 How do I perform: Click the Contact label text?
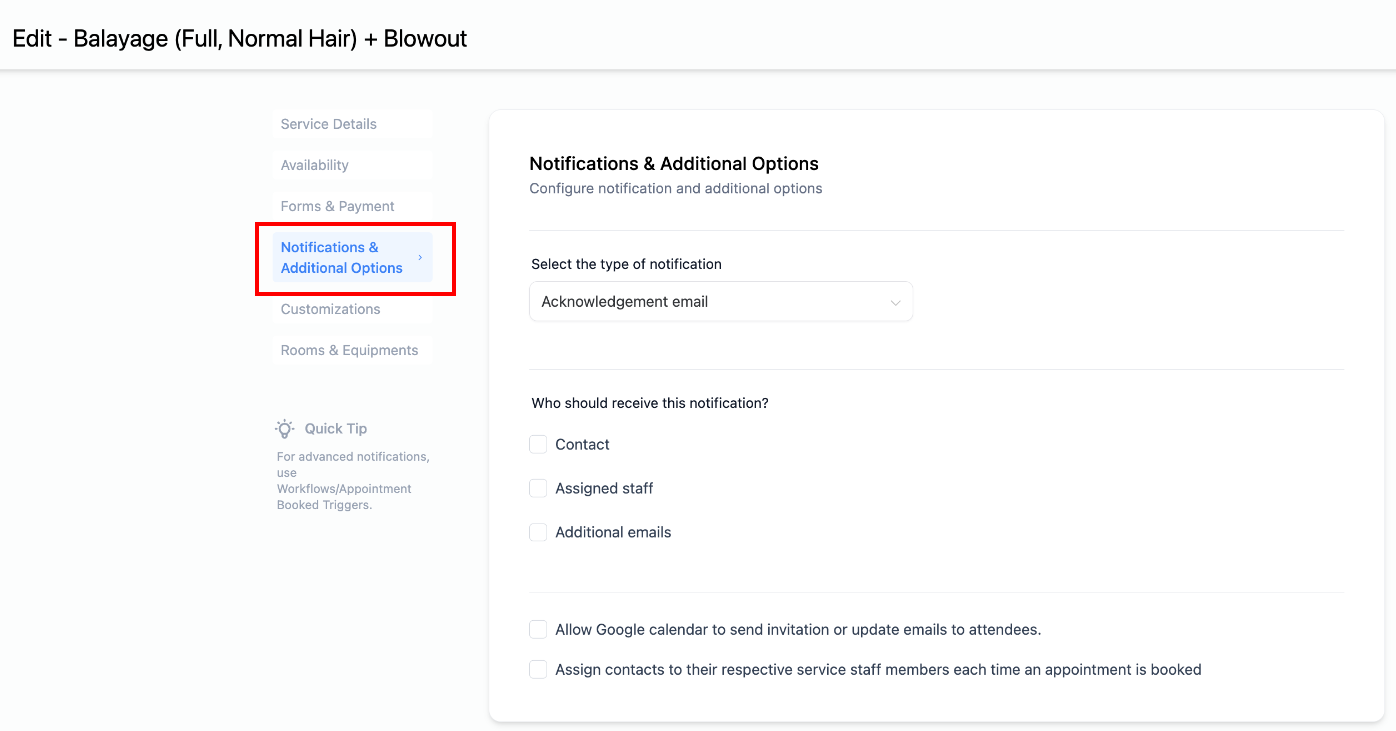(582, 444)
